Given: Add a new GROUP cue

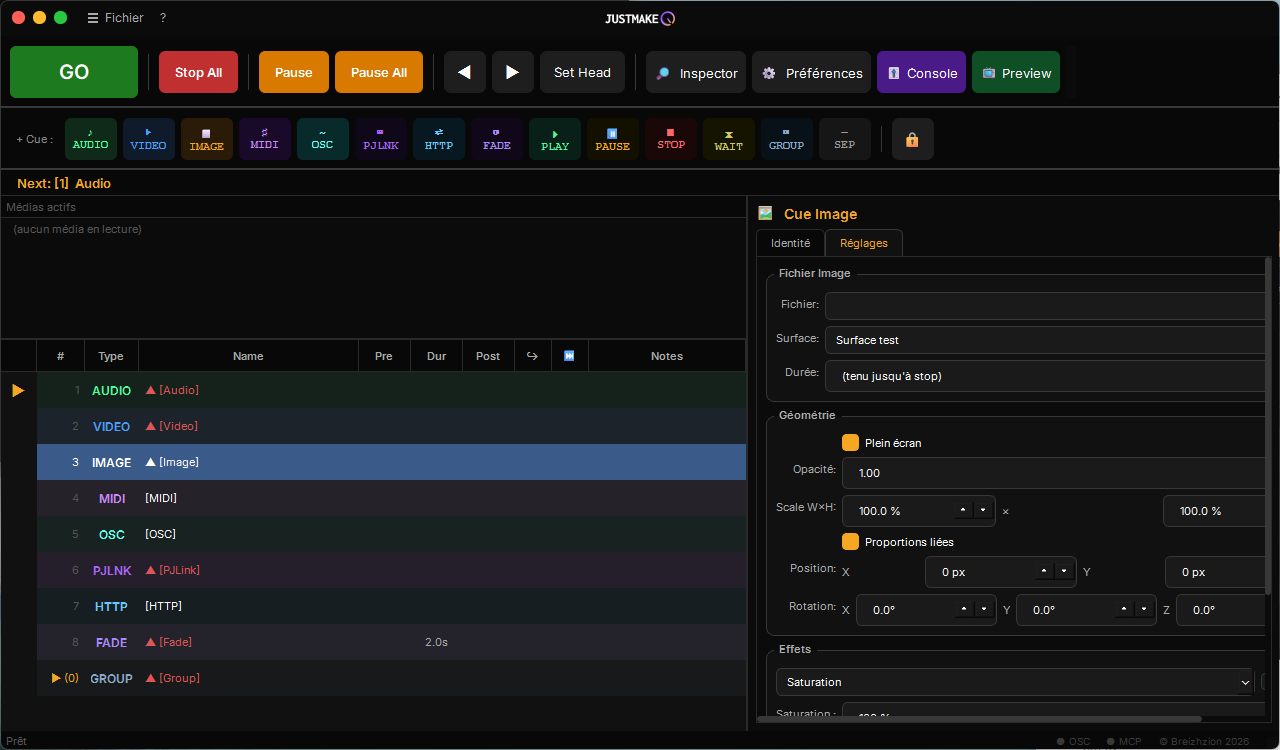Looking at the screenshot, I should pos(787,139).
